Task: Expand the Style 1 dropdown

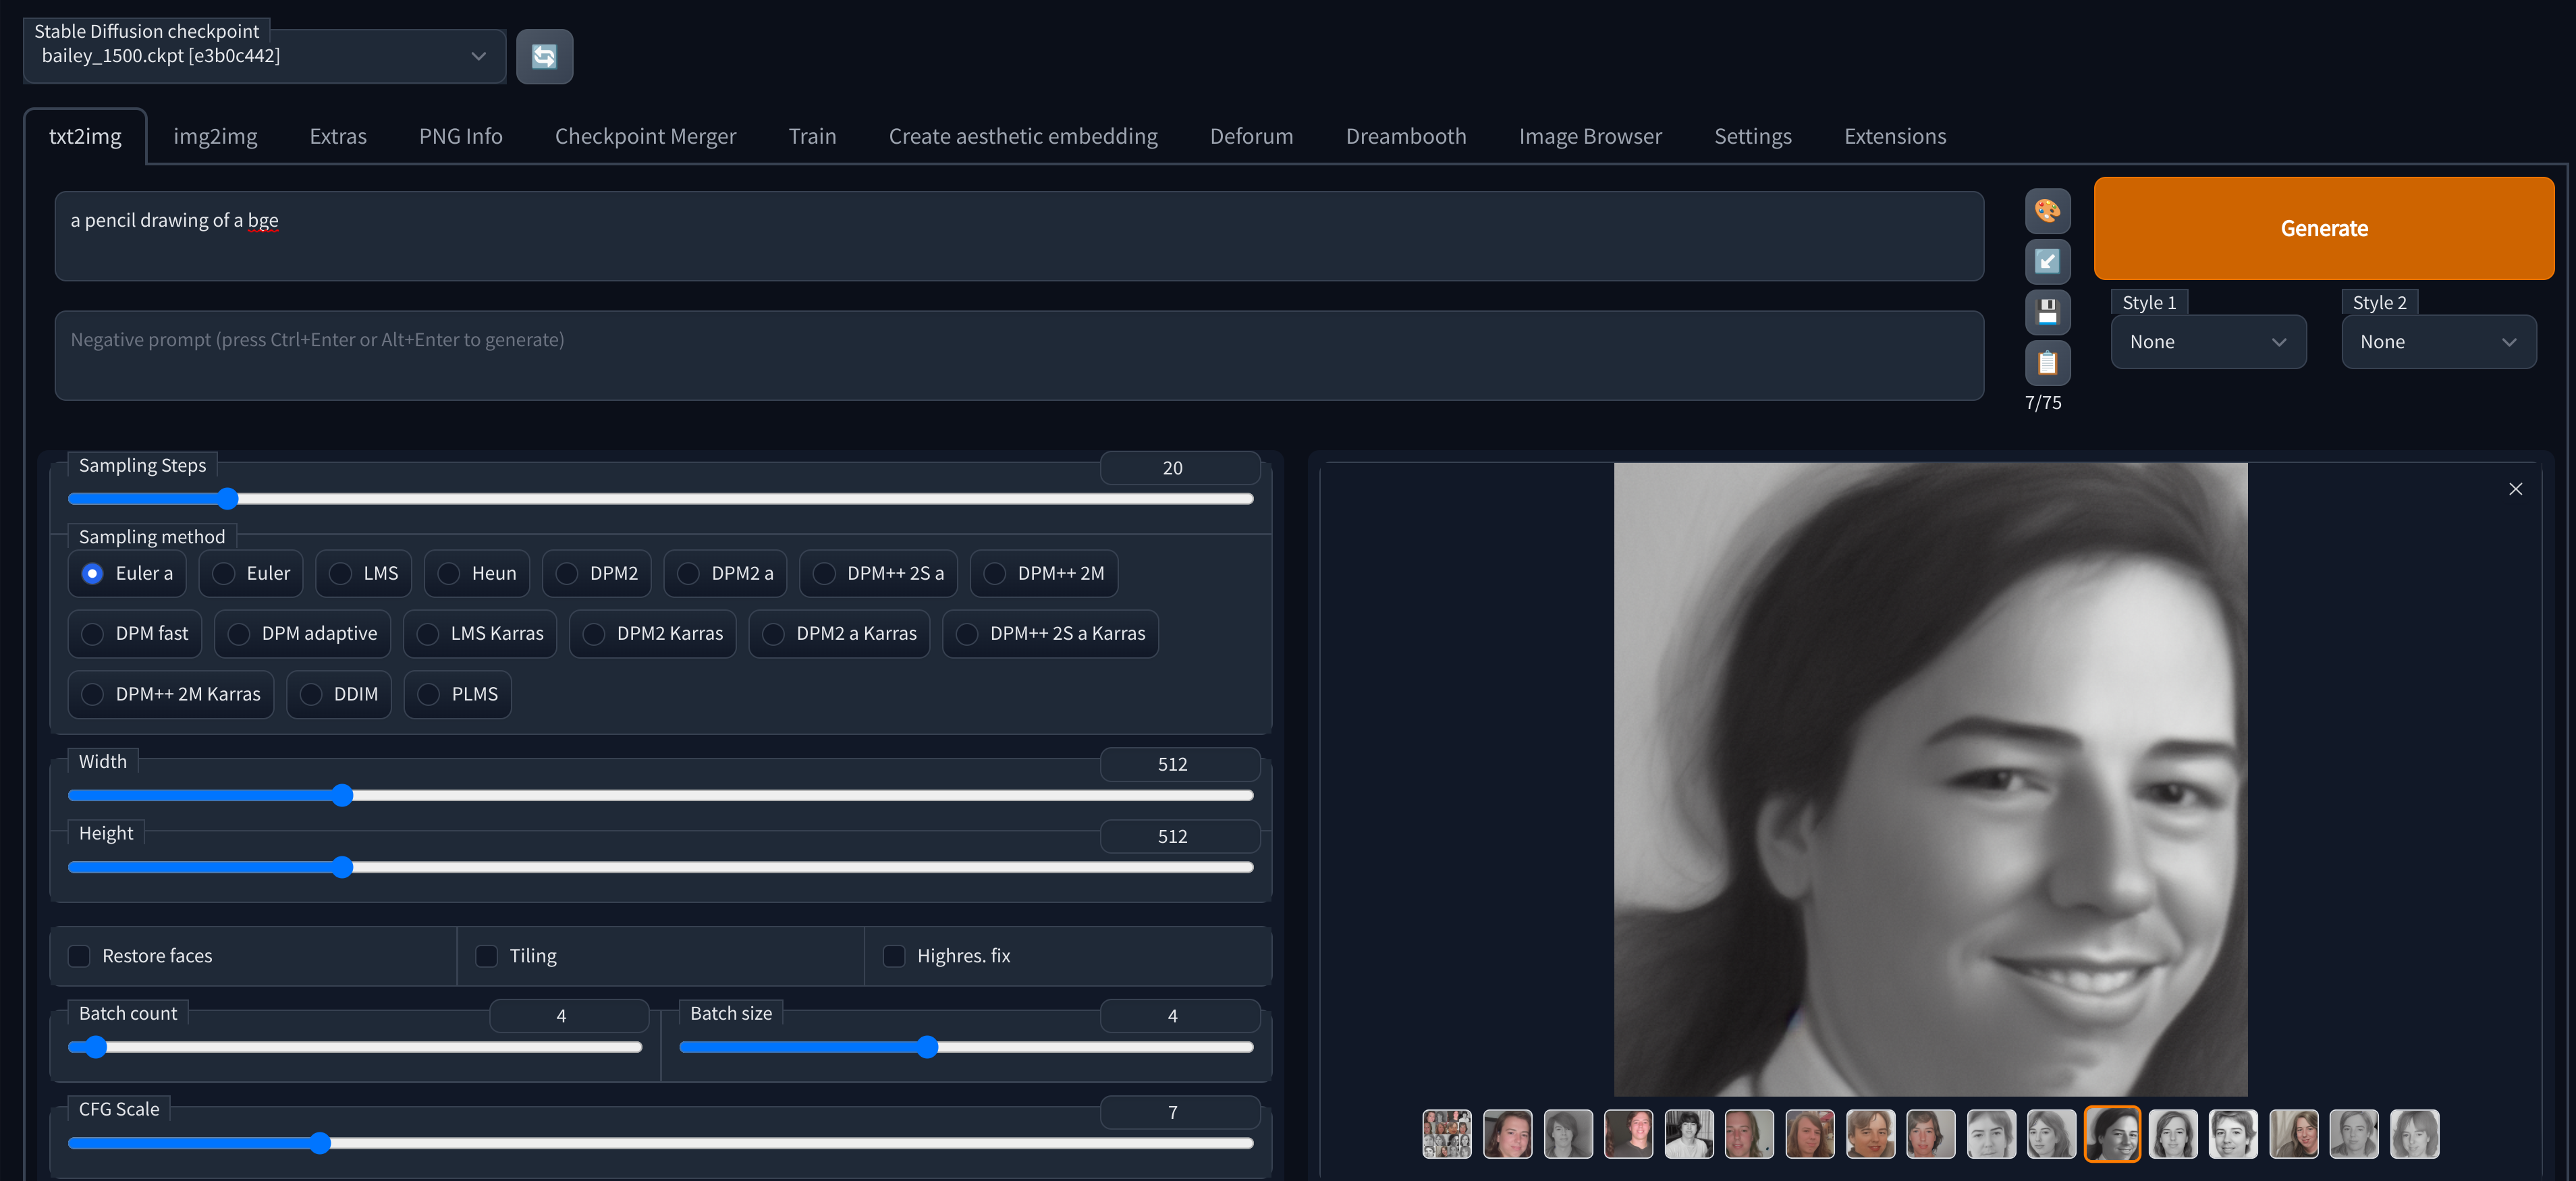Action: point(2207,342)
